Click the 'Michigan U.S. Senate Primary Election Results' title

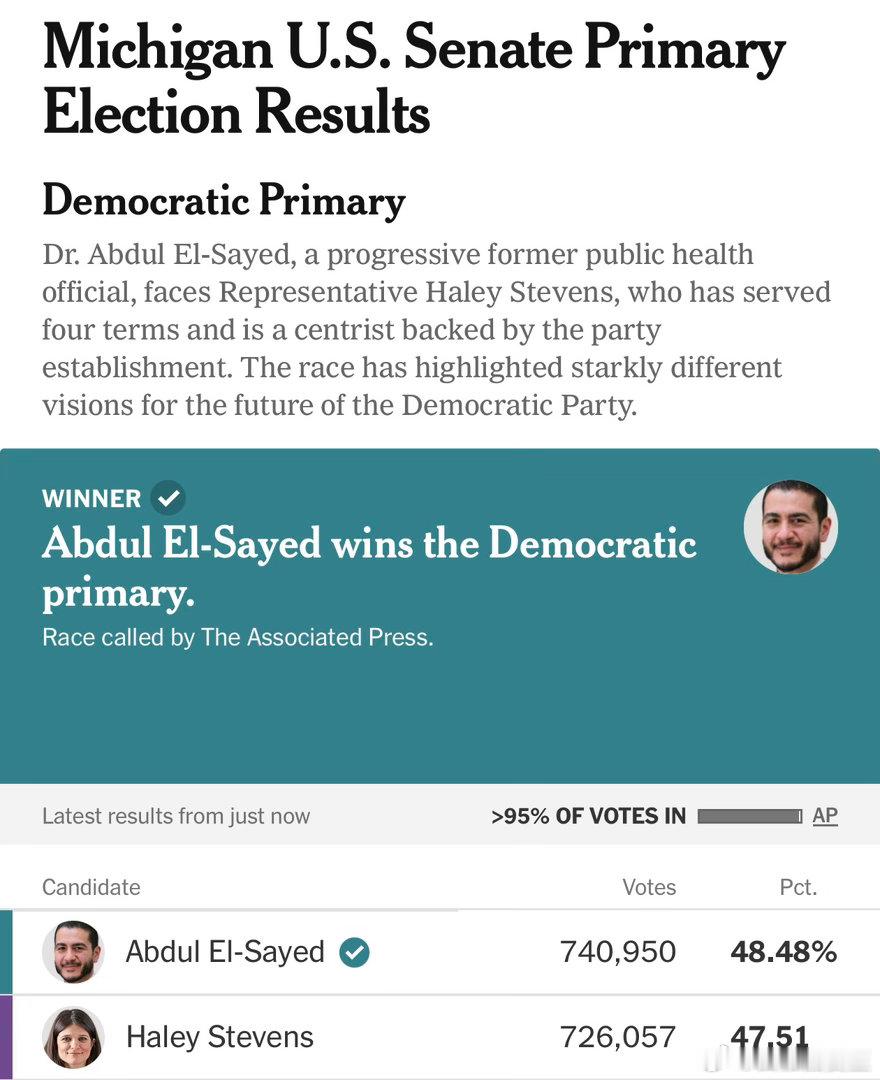point(413,80)
